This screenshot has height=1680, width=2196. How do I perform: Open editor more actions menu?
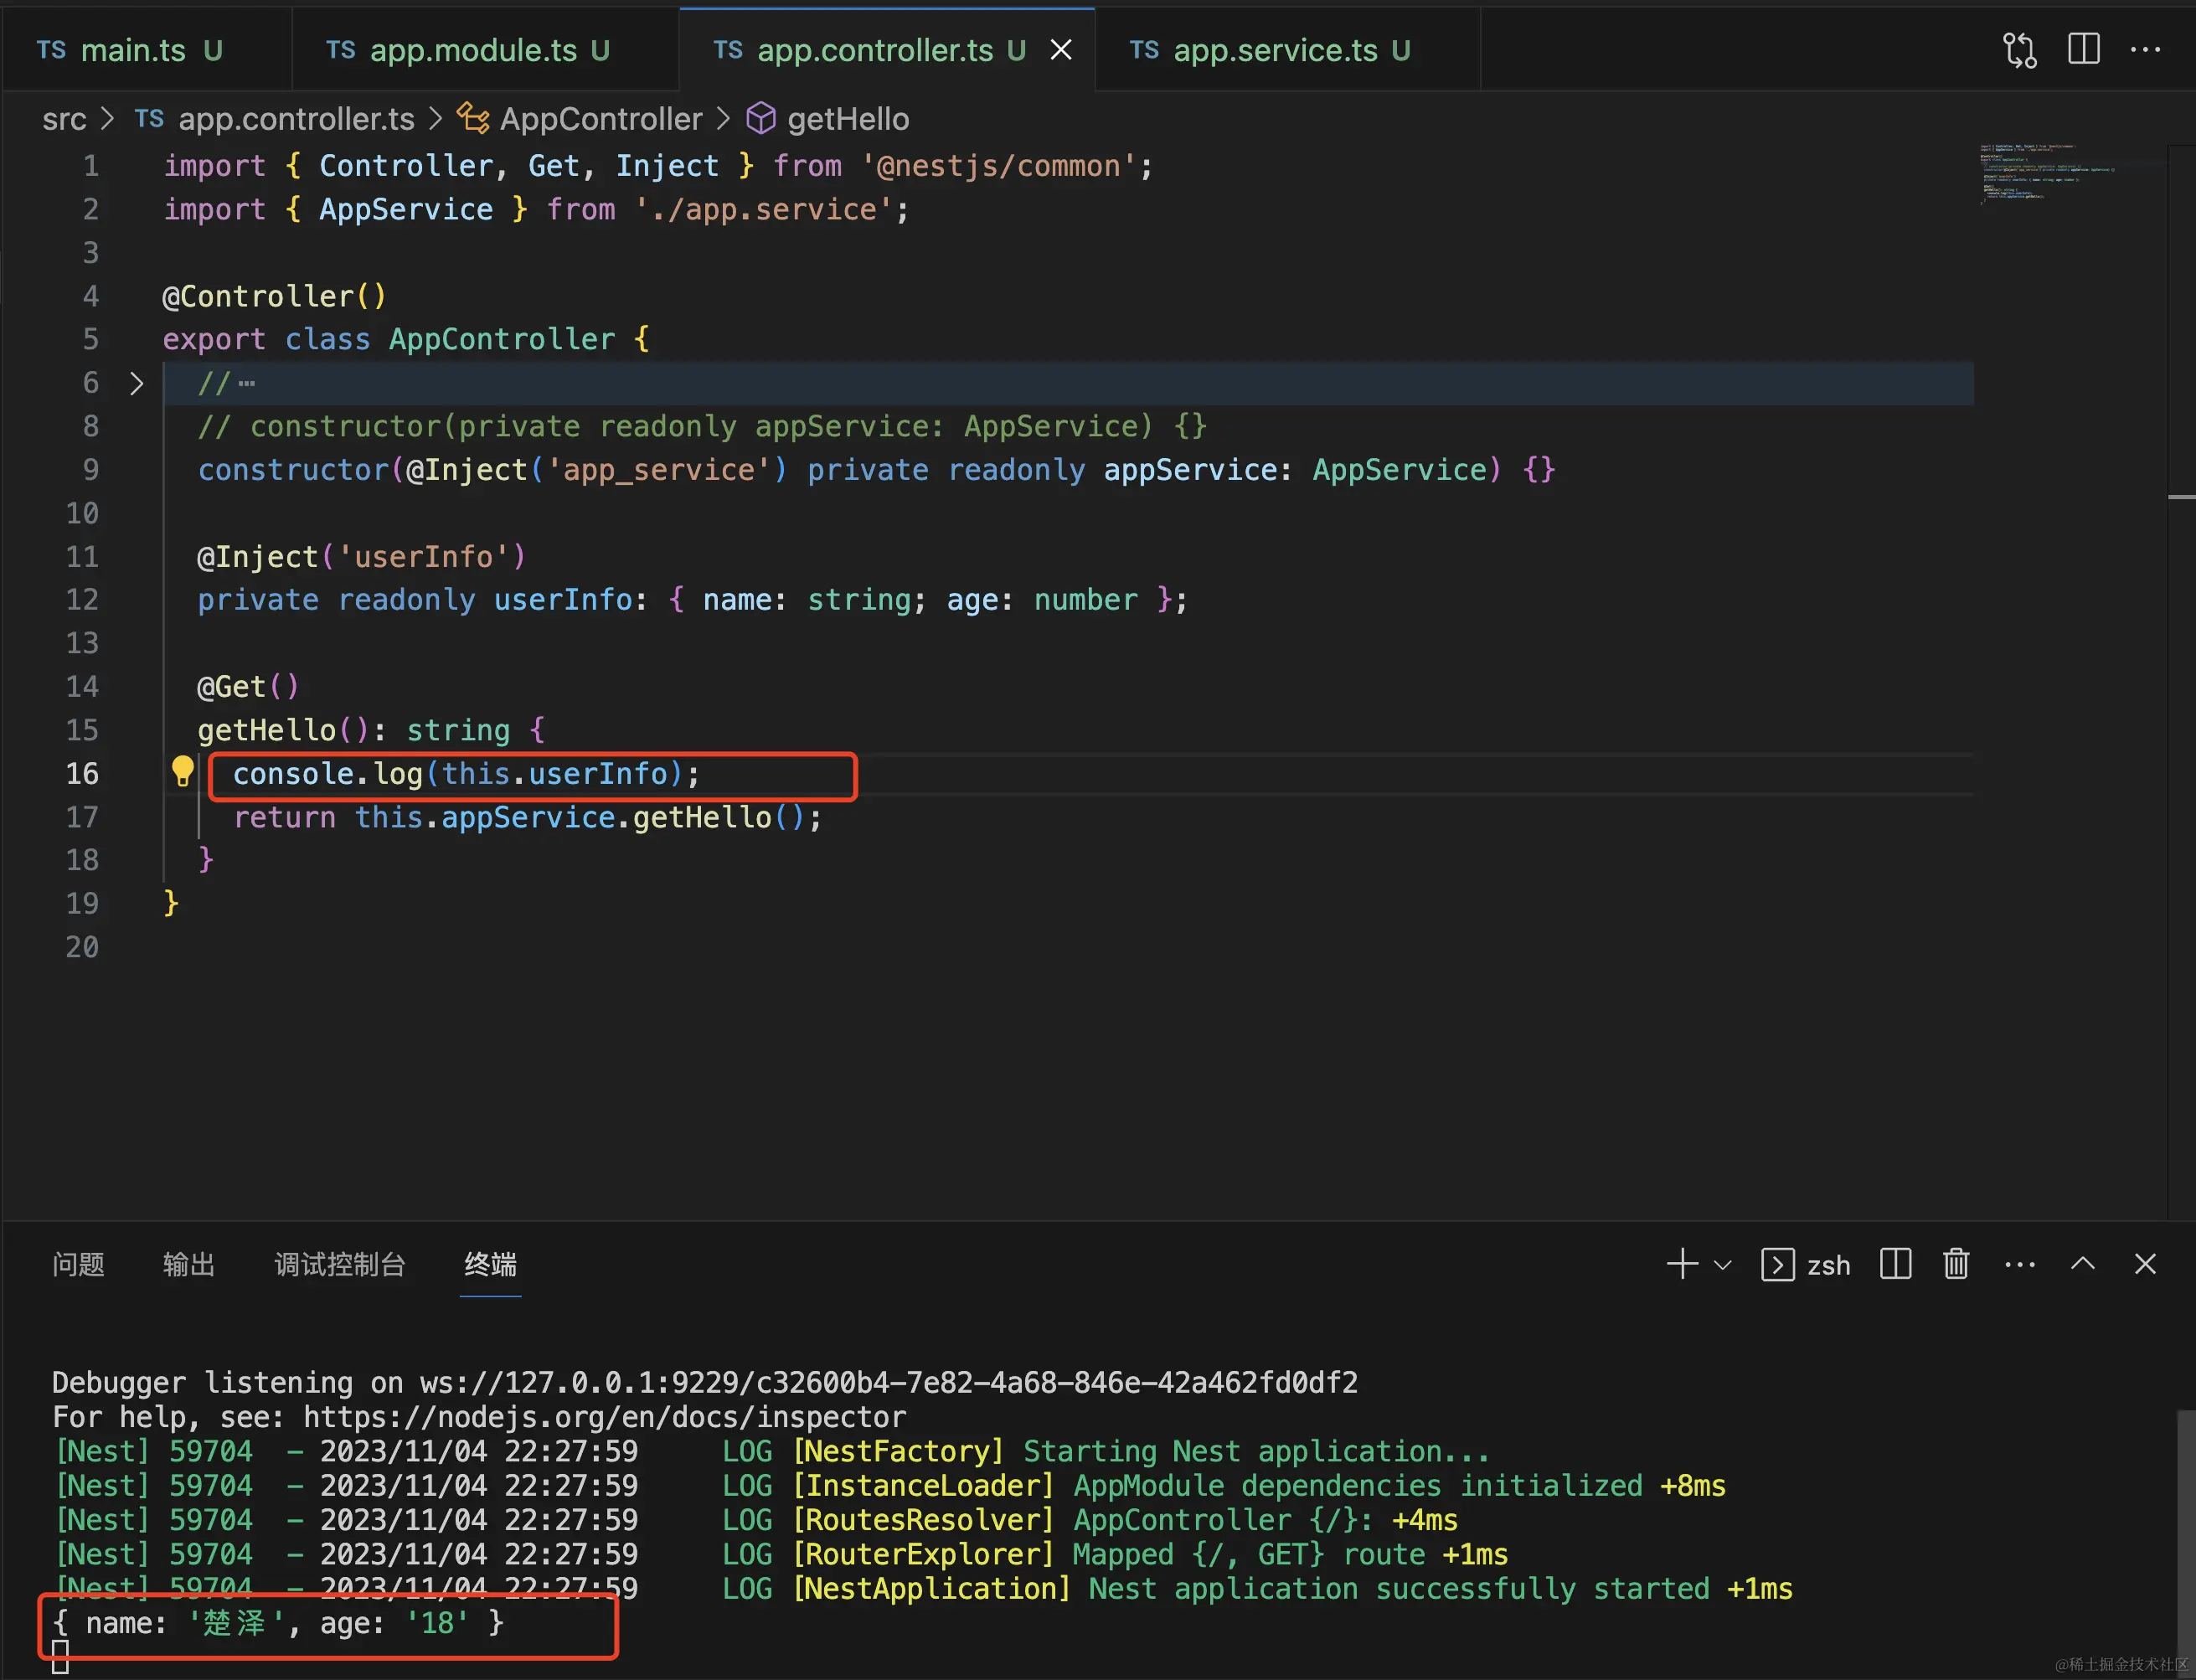click(2145, 49)
